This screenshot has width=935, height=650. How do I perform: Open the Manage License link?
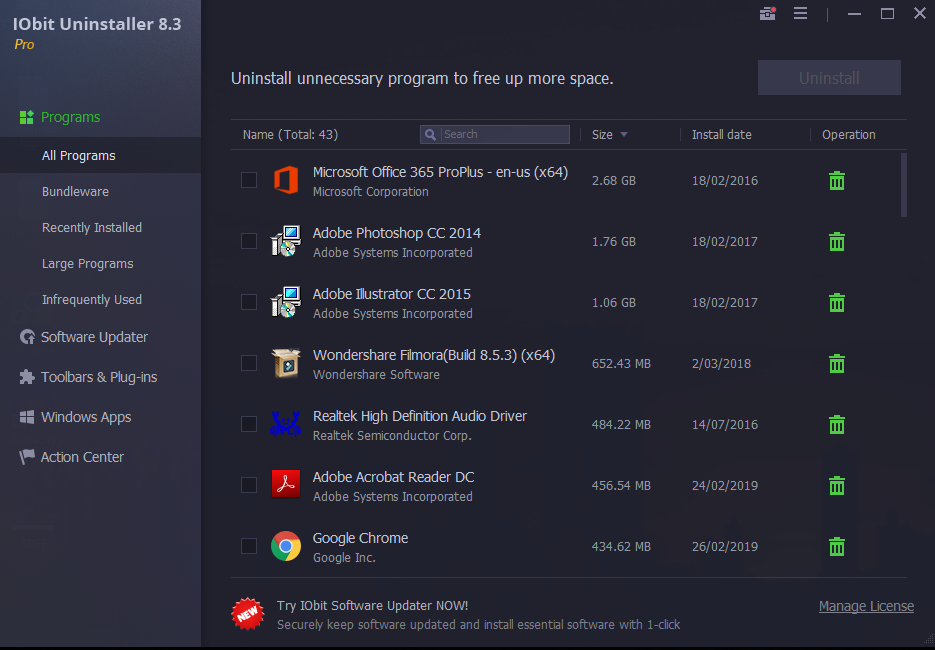point(866,606)
